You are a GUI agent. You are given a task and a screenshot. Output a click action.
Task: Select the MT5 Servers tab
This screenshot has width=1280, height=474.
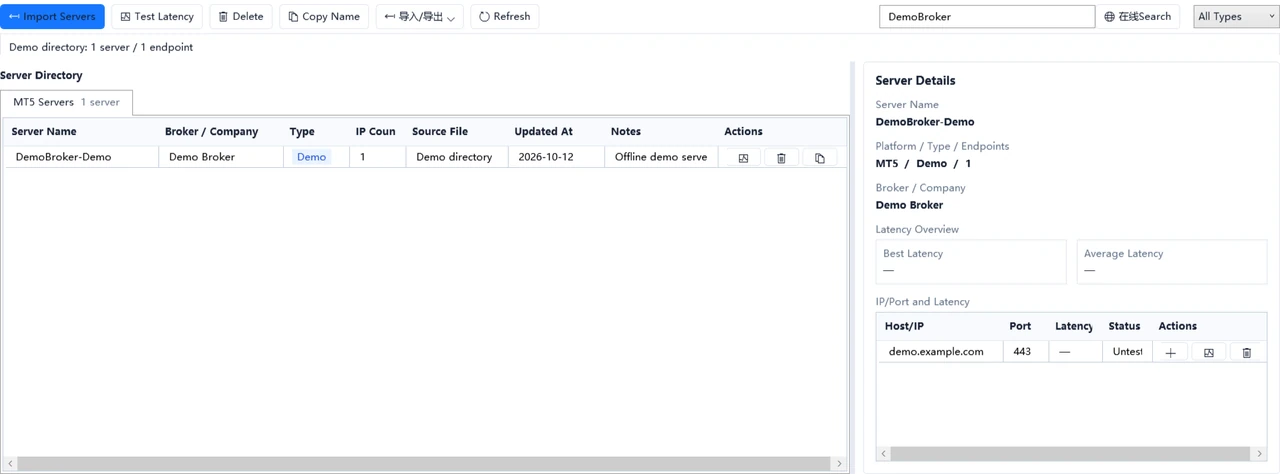[x=66, y=102]
